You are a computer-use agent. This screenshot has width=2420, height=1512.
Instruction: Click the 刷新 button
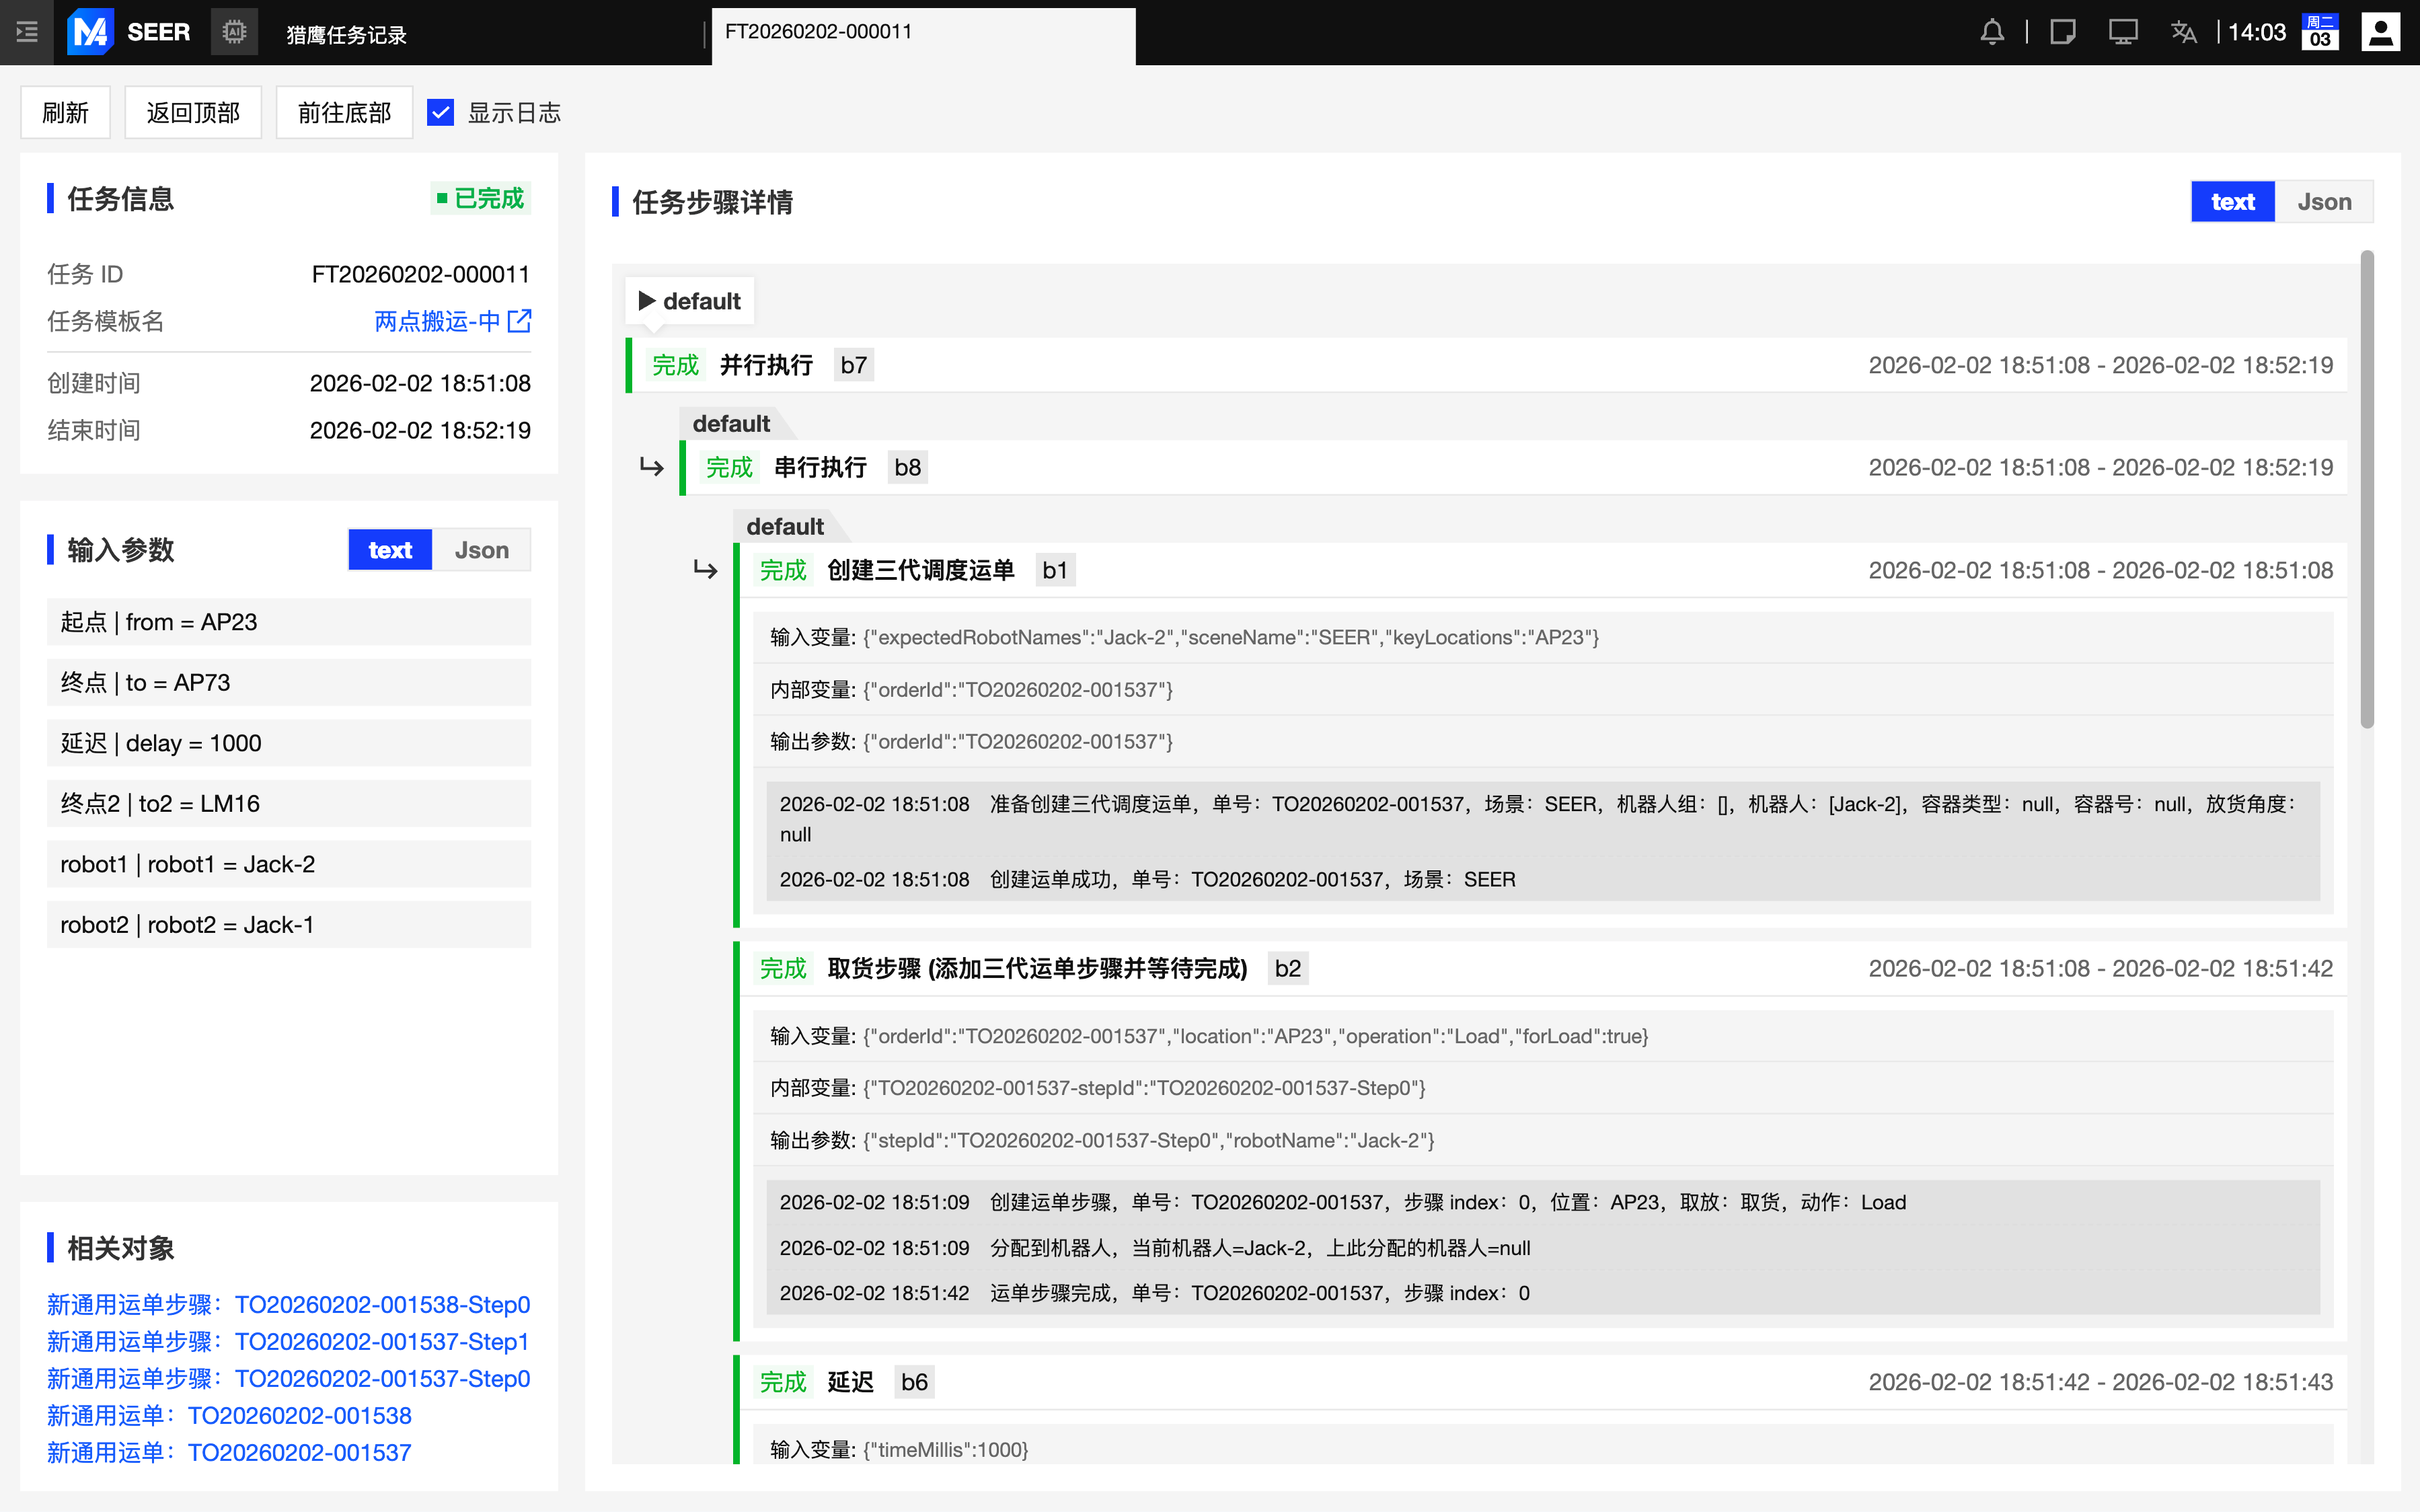(x=66, y=112)
